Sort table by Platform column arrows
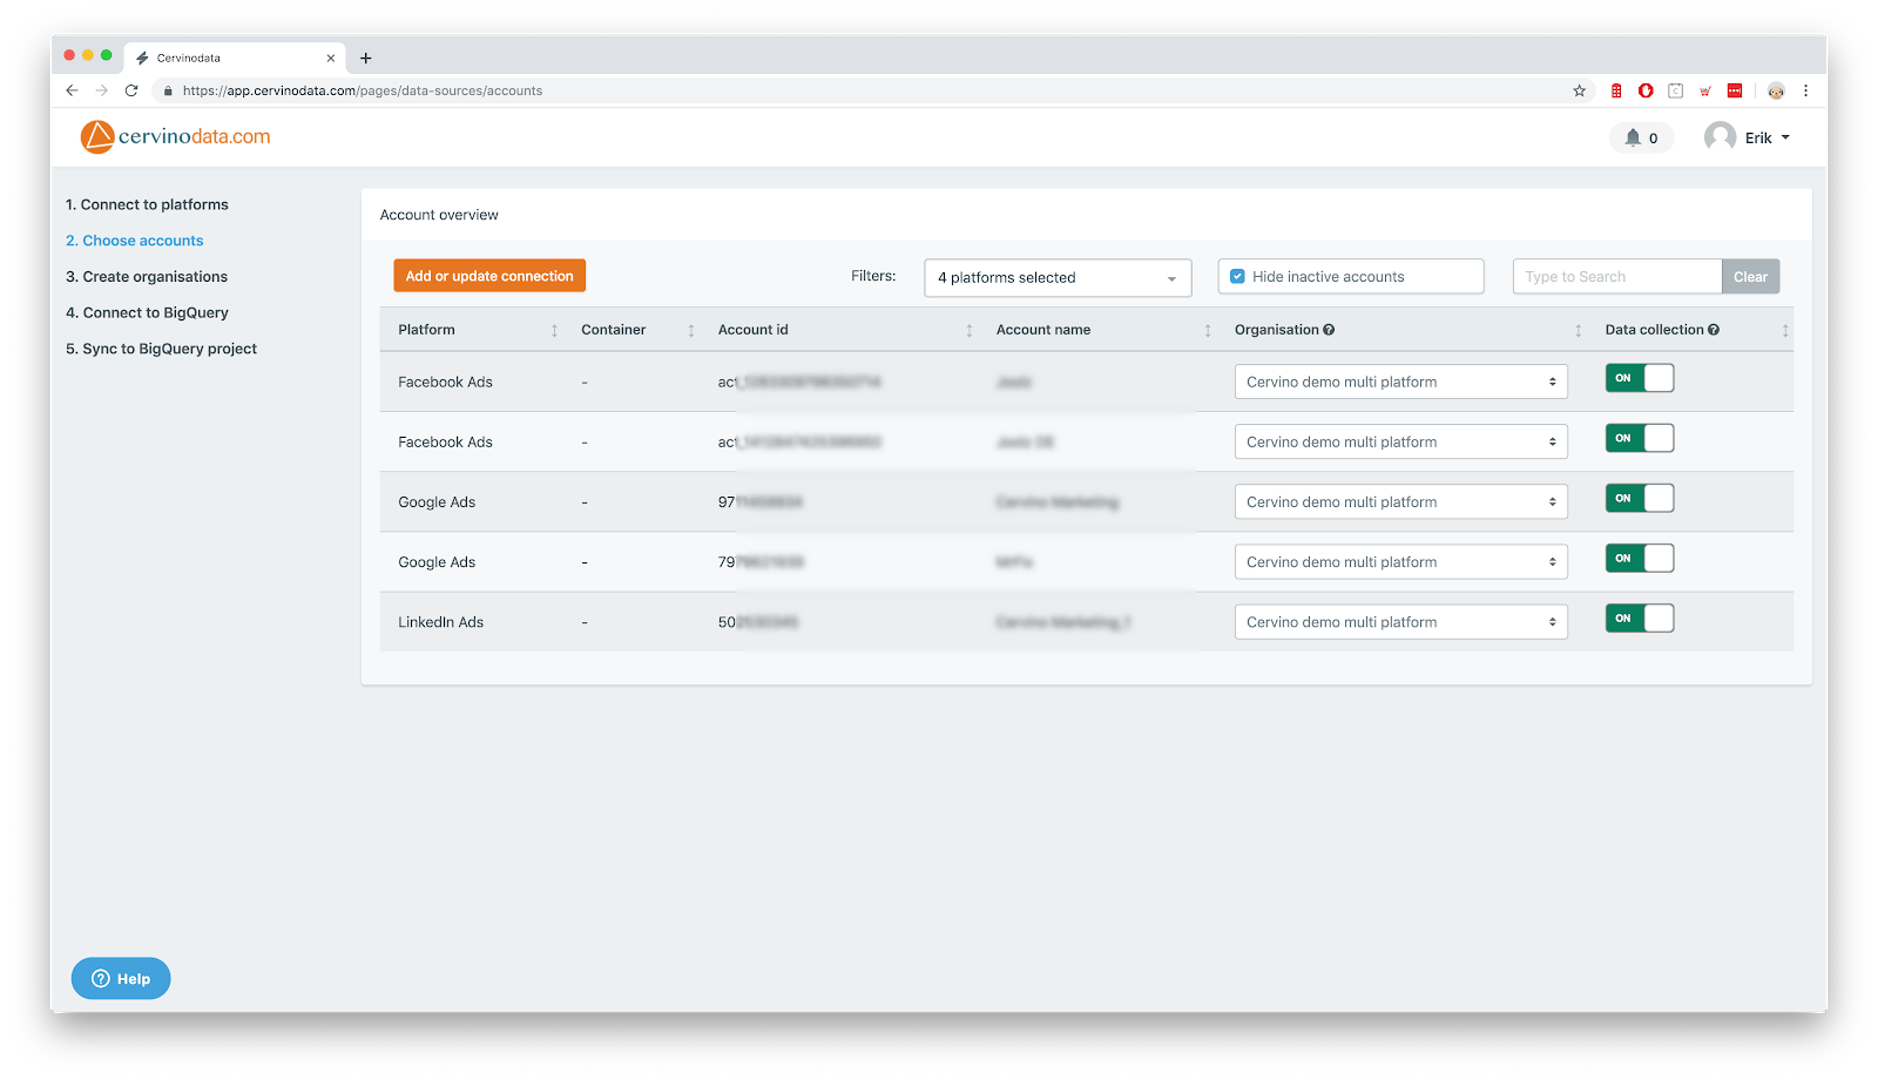1878x1080 pixels. (x=554, y=331)
